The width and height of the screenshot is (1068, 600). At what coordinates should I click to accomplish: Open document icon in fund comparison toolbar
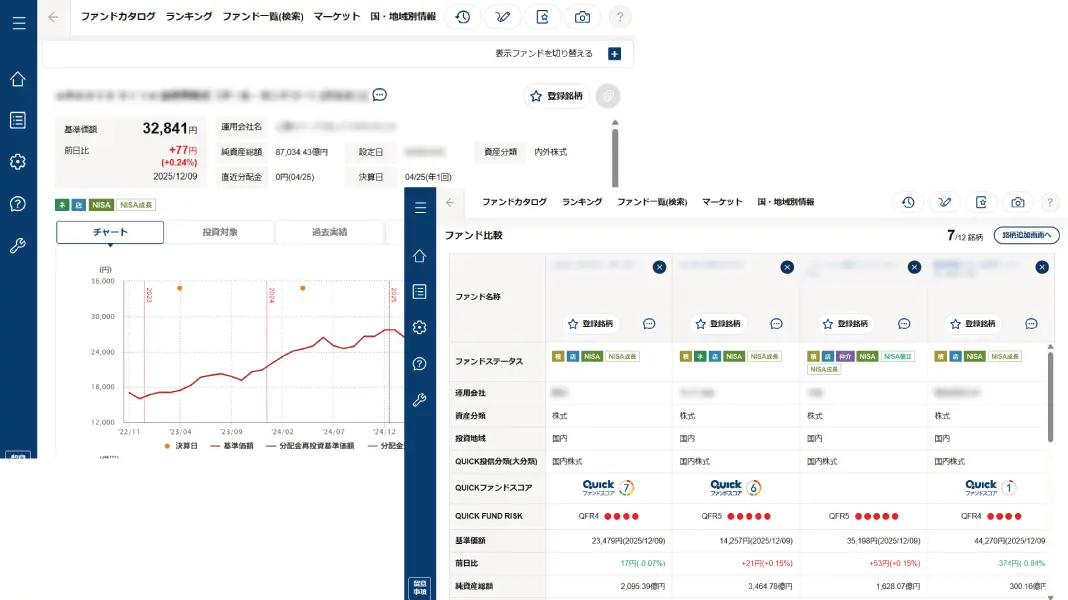tap(981, 202)
